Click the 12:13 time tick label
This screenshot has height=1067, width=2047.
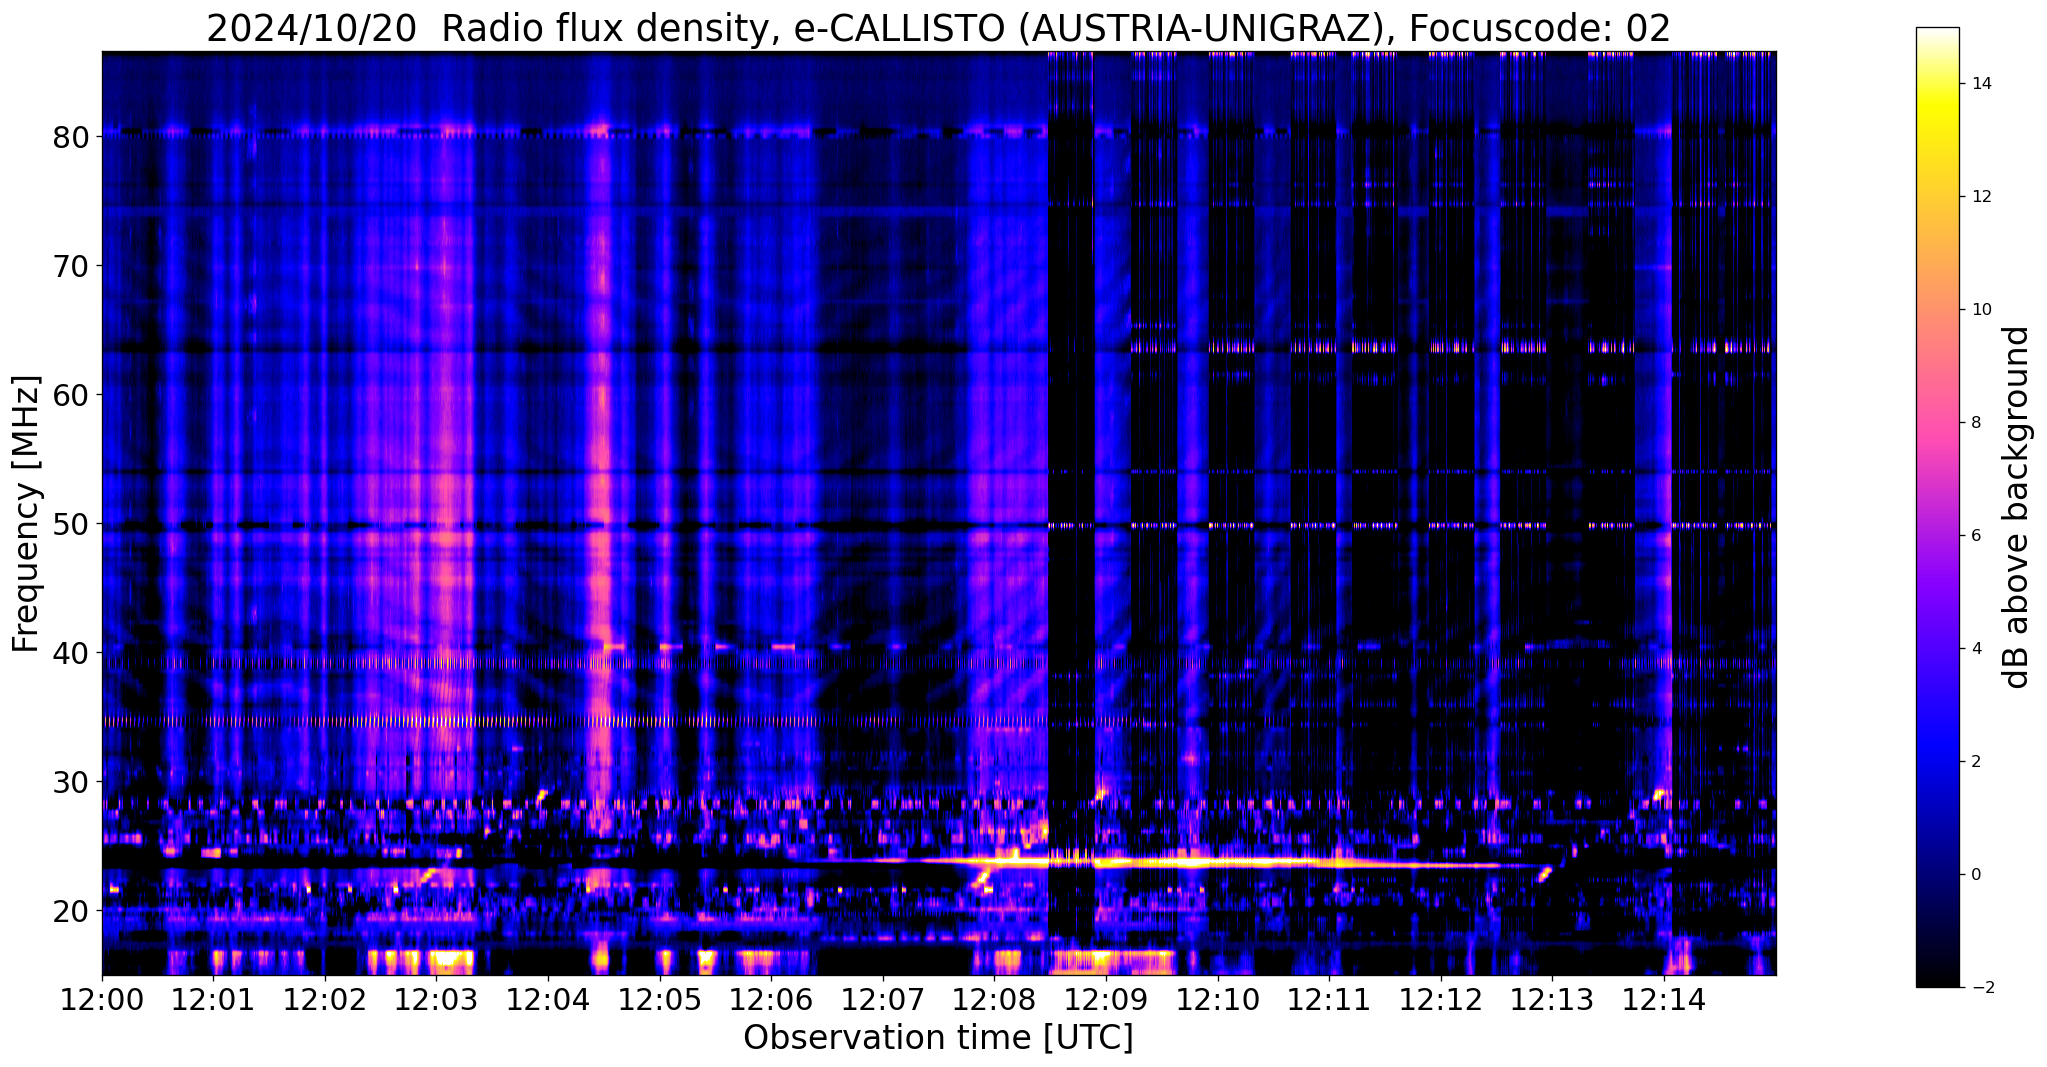pos(1552,1000)
